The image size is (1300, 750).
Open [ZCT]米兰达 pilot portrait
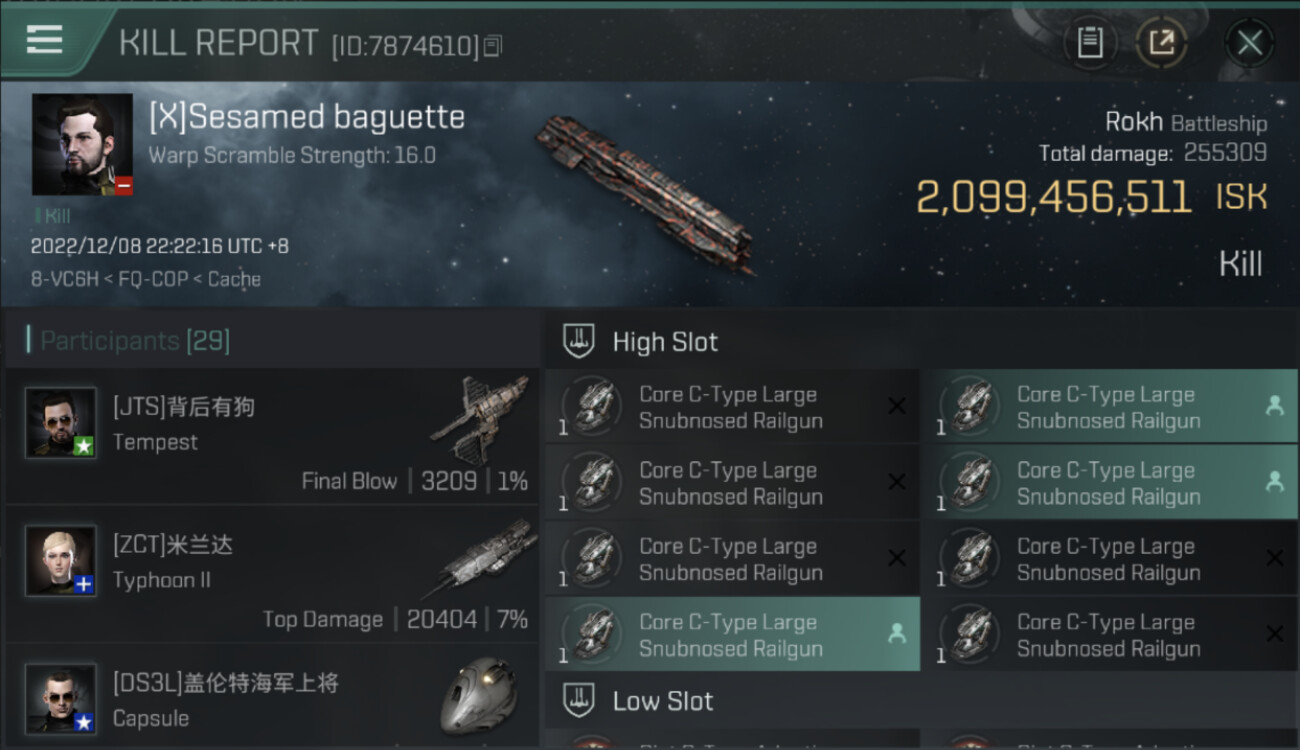pyautogui.click(x=61, y=561)
